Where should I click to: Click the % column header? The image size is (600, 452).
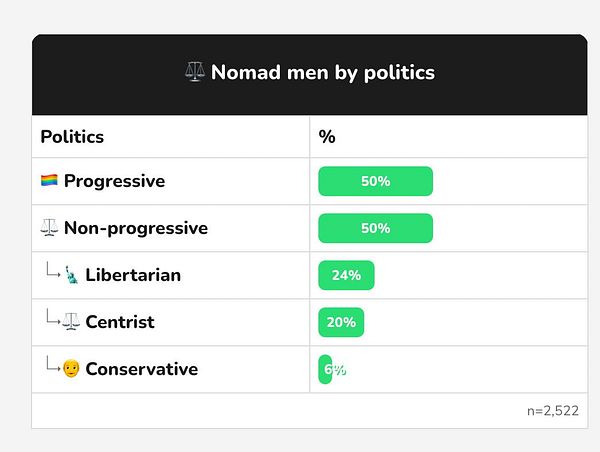click(x=327, y=136)
